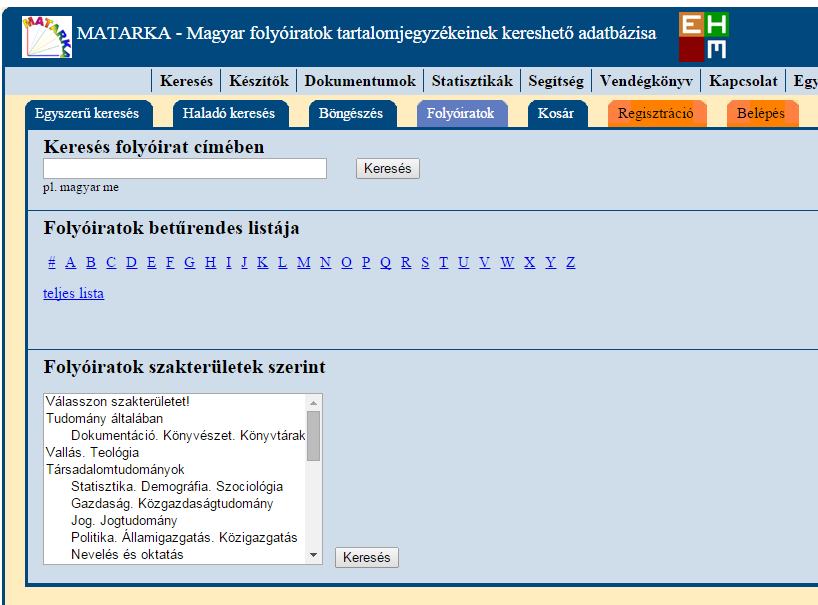The width and height of the screenshot is (818, 605).
Task: Open the Statisztikák menu item
Action: pos(472,81)
